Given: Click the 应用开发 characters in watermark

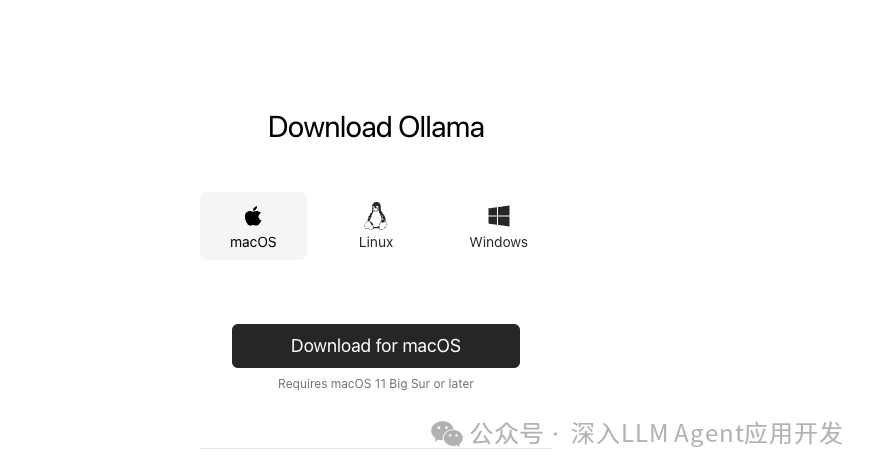Looking at the screenshot, I should [x=793, y=434].
